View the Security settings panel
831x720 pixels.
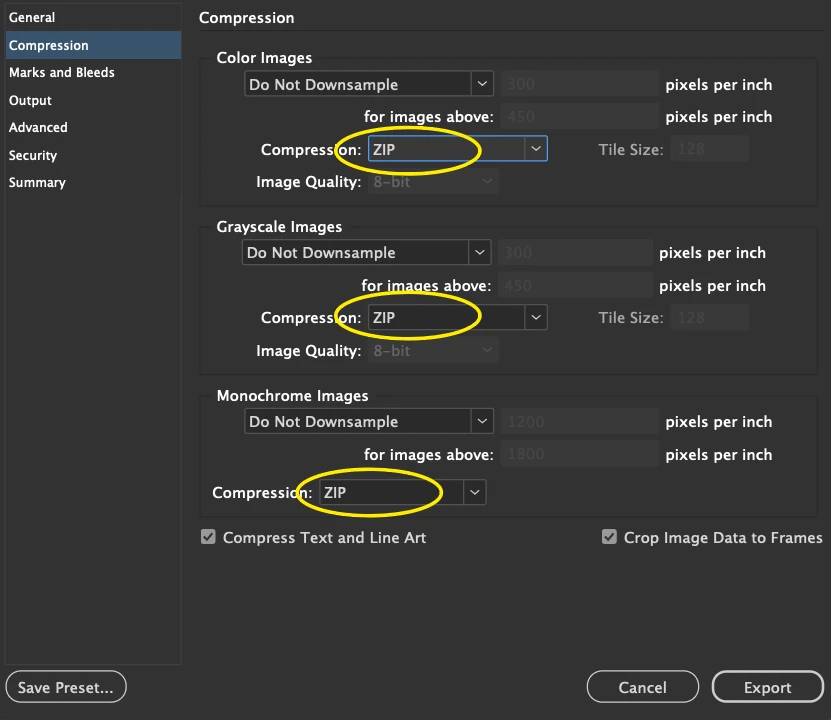(x=33, y=155)
